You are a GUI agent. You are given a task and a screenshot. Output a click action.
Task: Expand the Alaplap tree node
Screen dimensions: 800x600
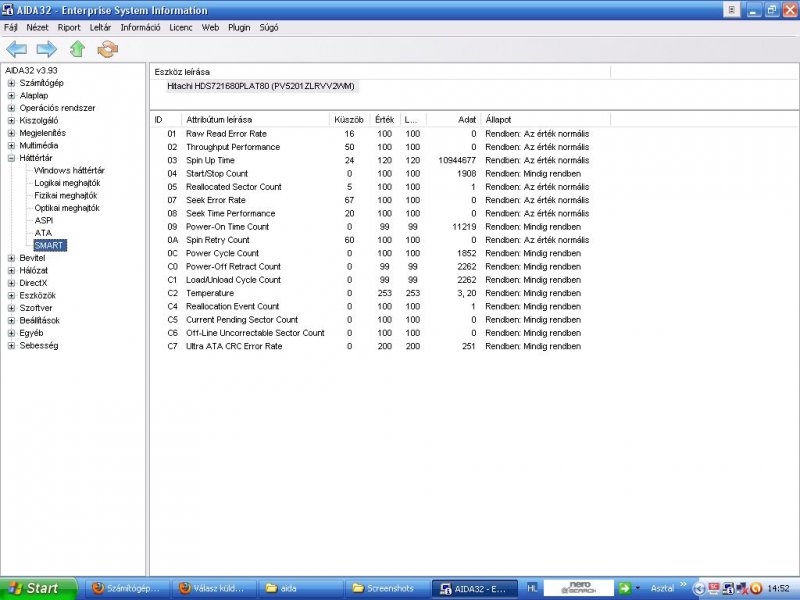click(x=11, y=95)
